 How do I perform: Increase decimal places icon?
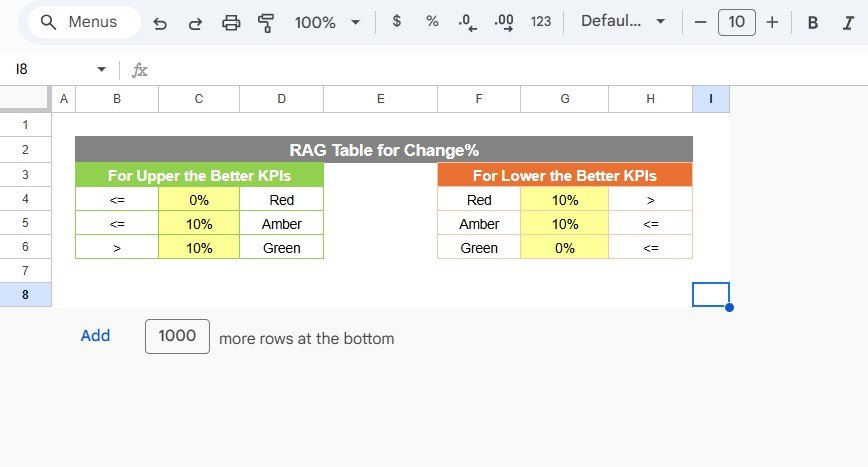pyautogui.click(x=504, y=22)
